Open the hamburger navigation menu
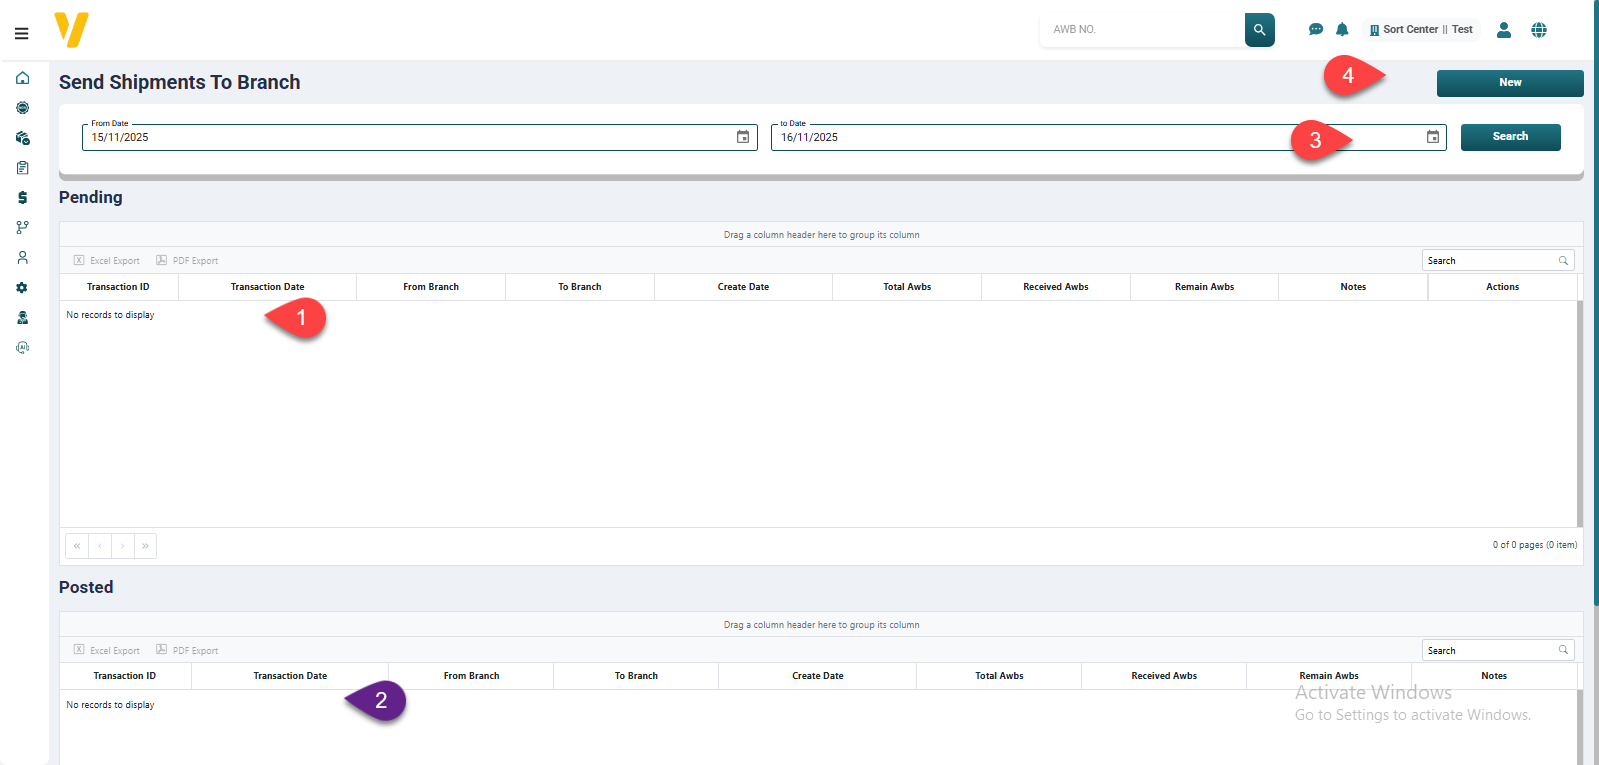 [x=21, y=33]
